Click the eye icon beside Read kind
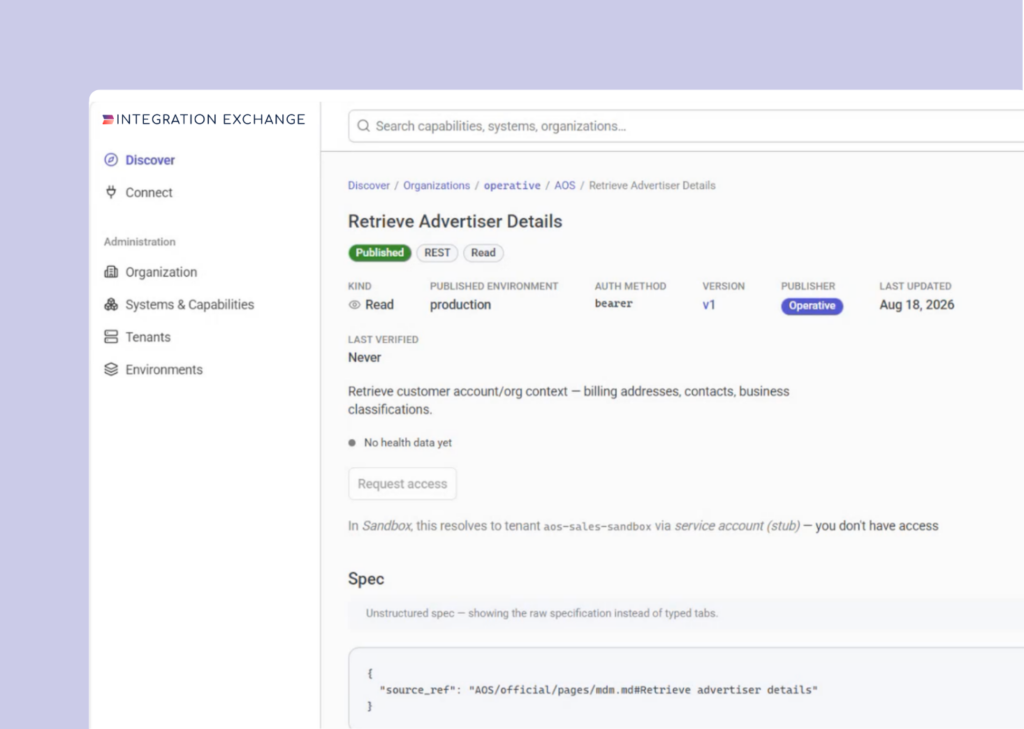The image size is (1024, 729). point(355,304)
